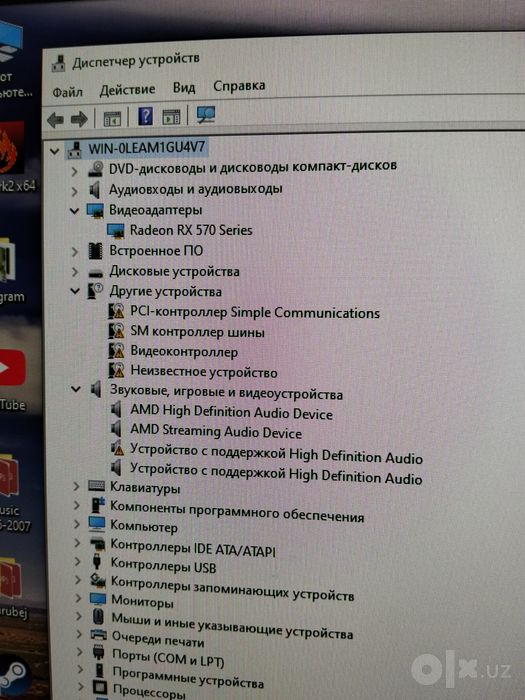This screenshot has width=525, height=700.
Task: Click the properties panel toolbar icon
Action: [171, 117]
